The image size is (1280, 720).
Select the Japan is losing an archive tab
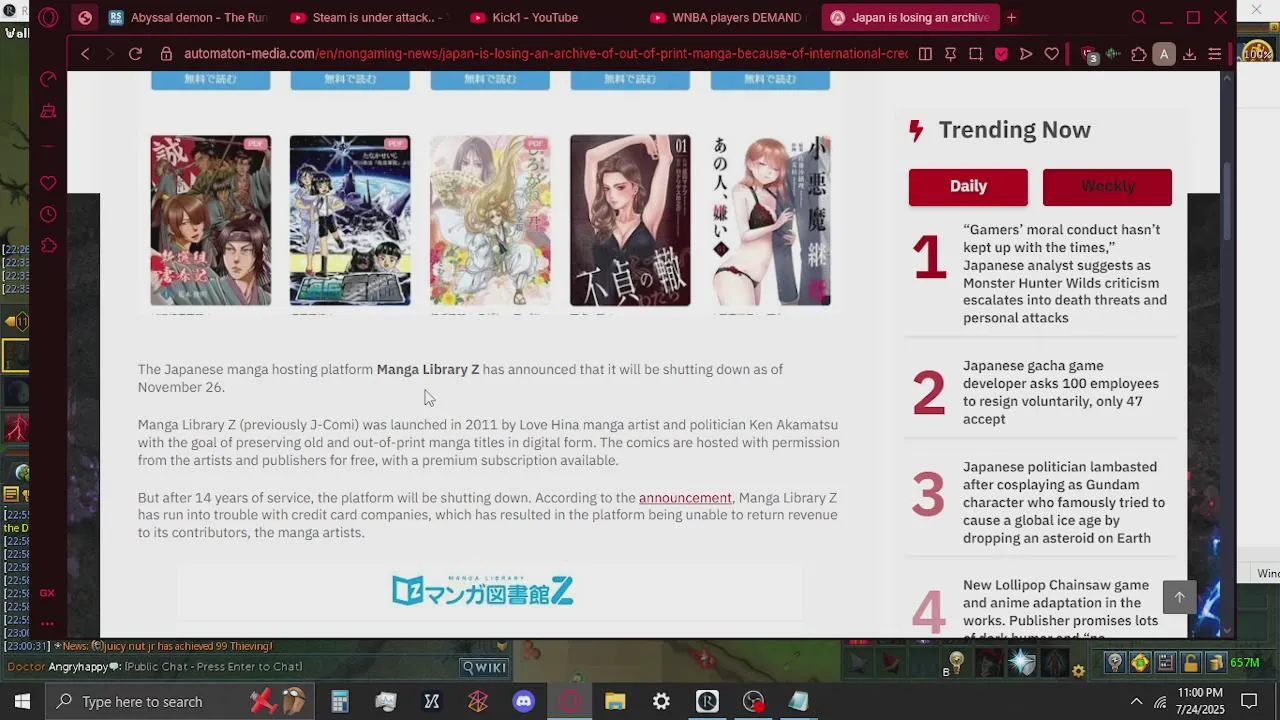[x=908, y=18]
